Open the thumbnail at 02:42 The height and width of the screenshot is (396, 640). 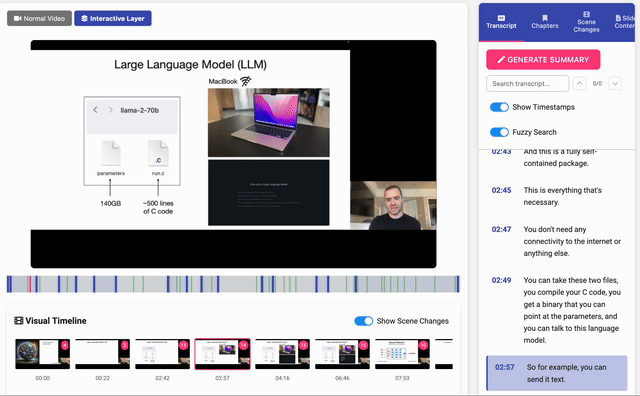click(162, 354)
